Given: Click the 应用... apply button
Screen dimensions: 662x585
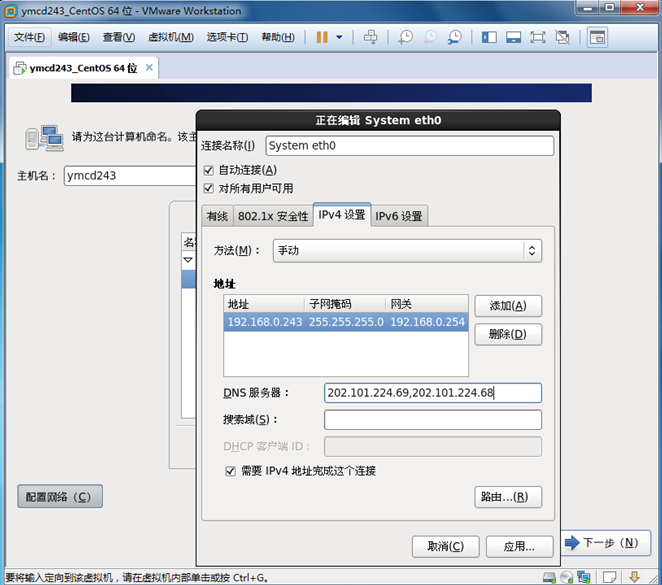Looking at the screenshot, I should pyautogui.click(x=519, y=547).
